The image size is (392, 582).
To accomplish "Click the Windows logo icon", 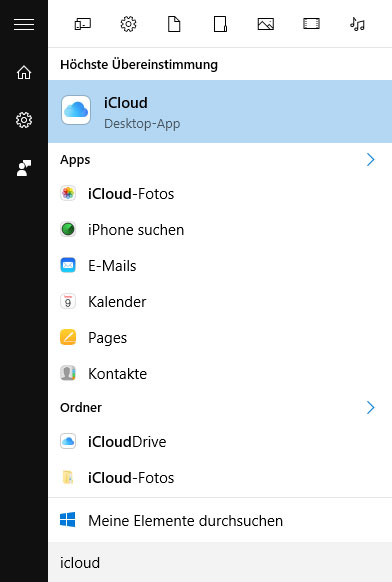I will point(68,520).
